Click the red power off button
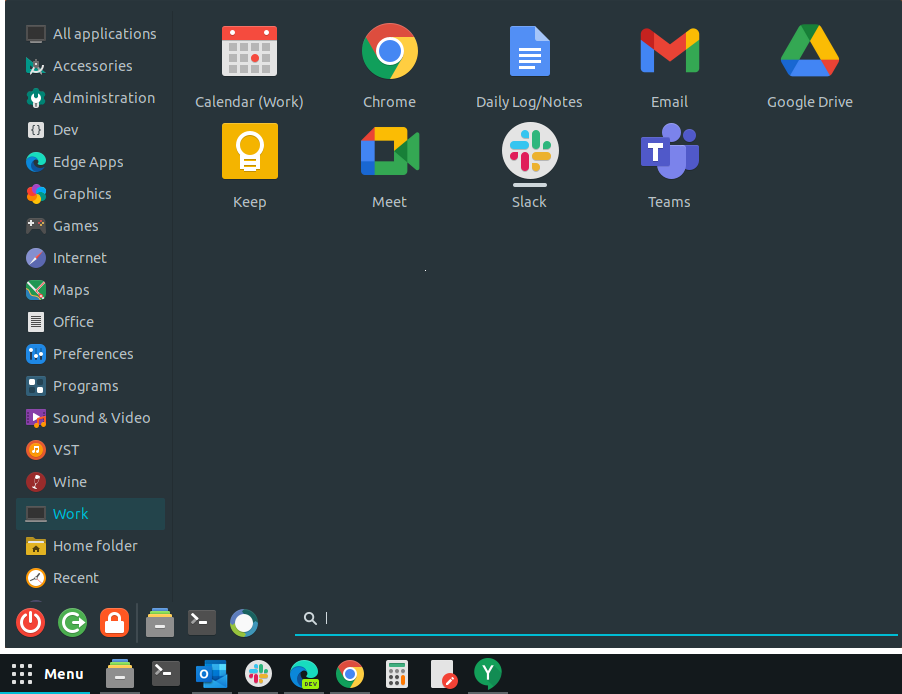The width and height of the screenshot is (902, 694). (29, 622)
